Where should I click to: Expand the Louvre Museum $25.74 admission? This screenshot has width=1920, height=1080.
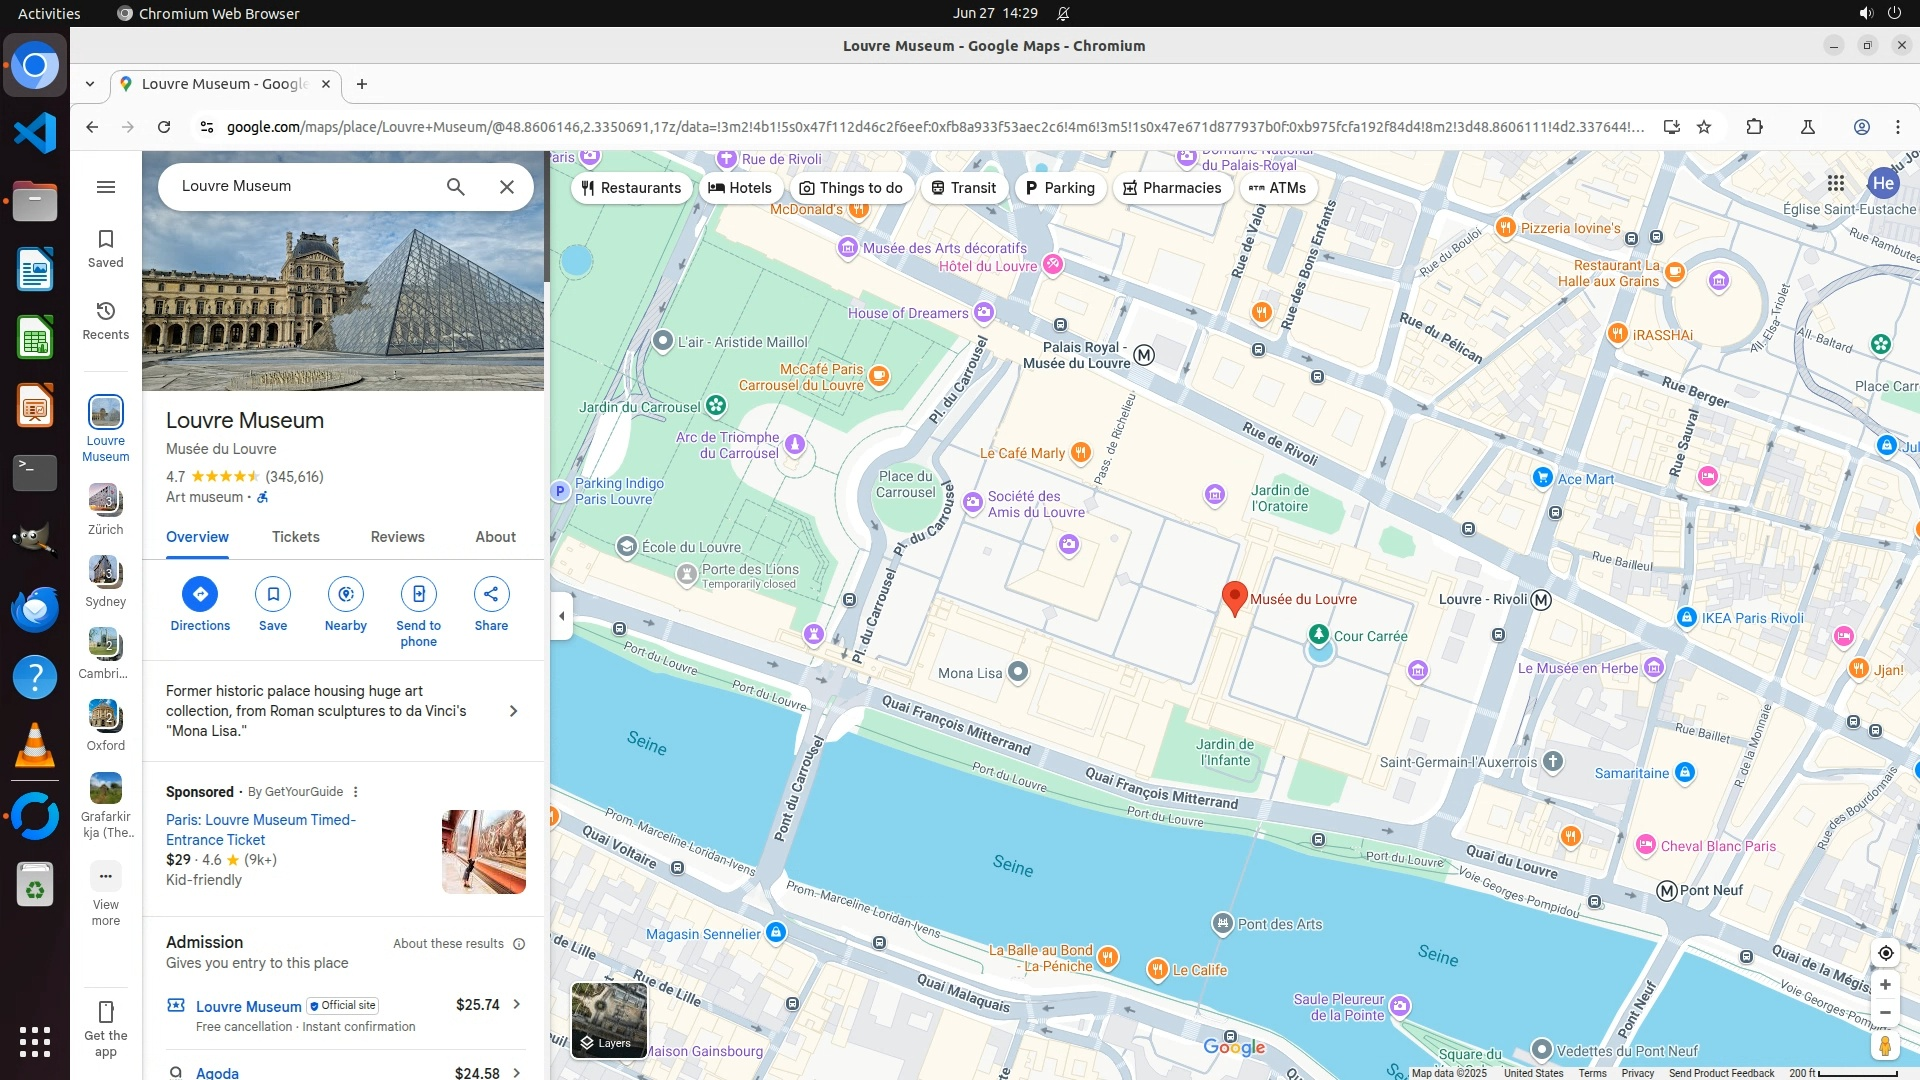(516, 1004)
